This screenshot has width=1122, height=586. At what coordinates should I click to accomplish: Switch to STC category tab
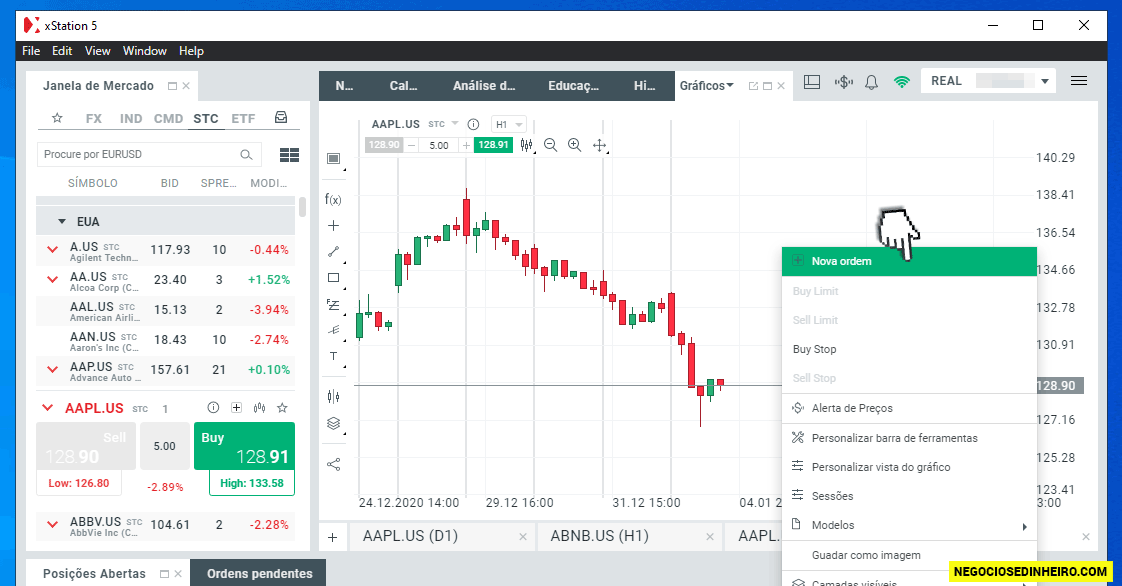tap(205, 119)
